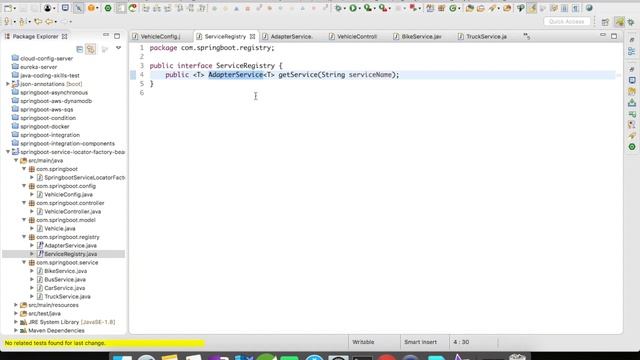The width and height of the screenshot is (640, 360).
Task: Toggle the user profile circle icon
Action: (48, 8)
